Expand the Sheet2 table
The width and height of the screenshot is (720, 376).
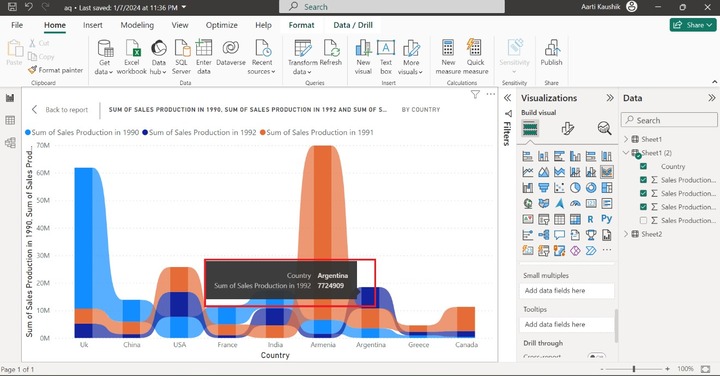coord(626,234)
